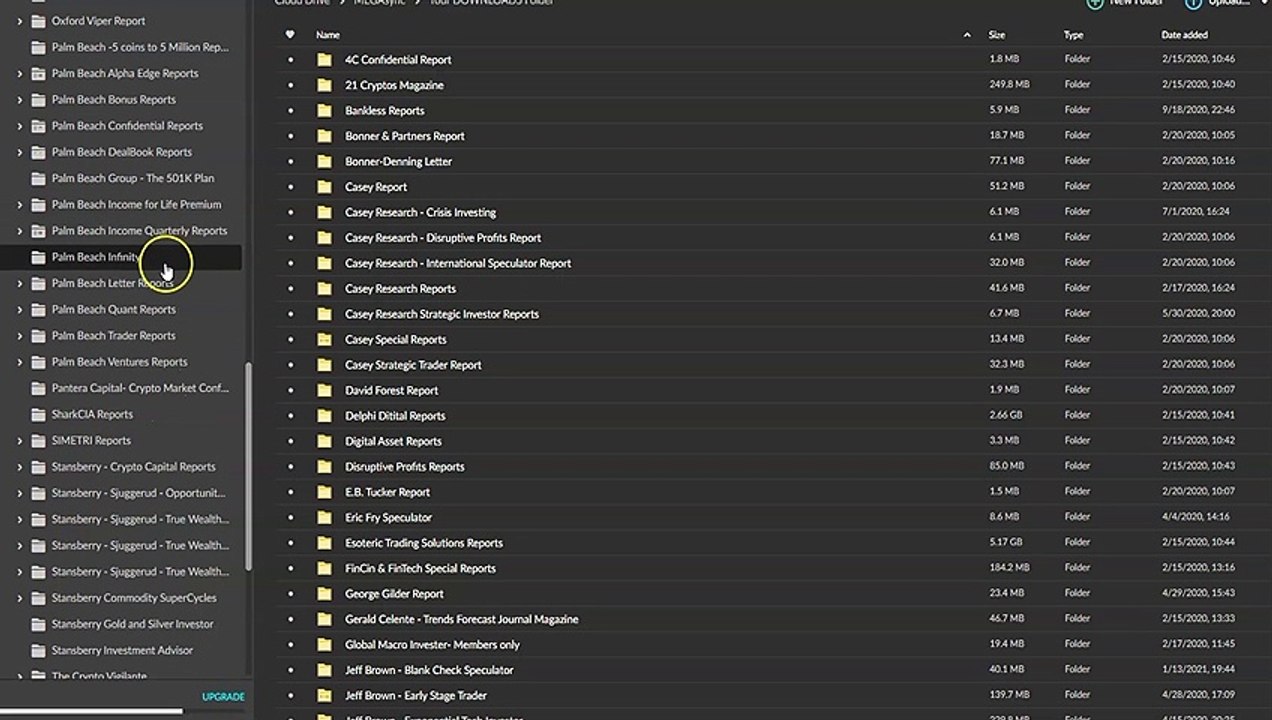Click the sort direction arrow in Name header
Image resolution: width=1272 pixels, height=720 pixels.
(x=967, y=35)
